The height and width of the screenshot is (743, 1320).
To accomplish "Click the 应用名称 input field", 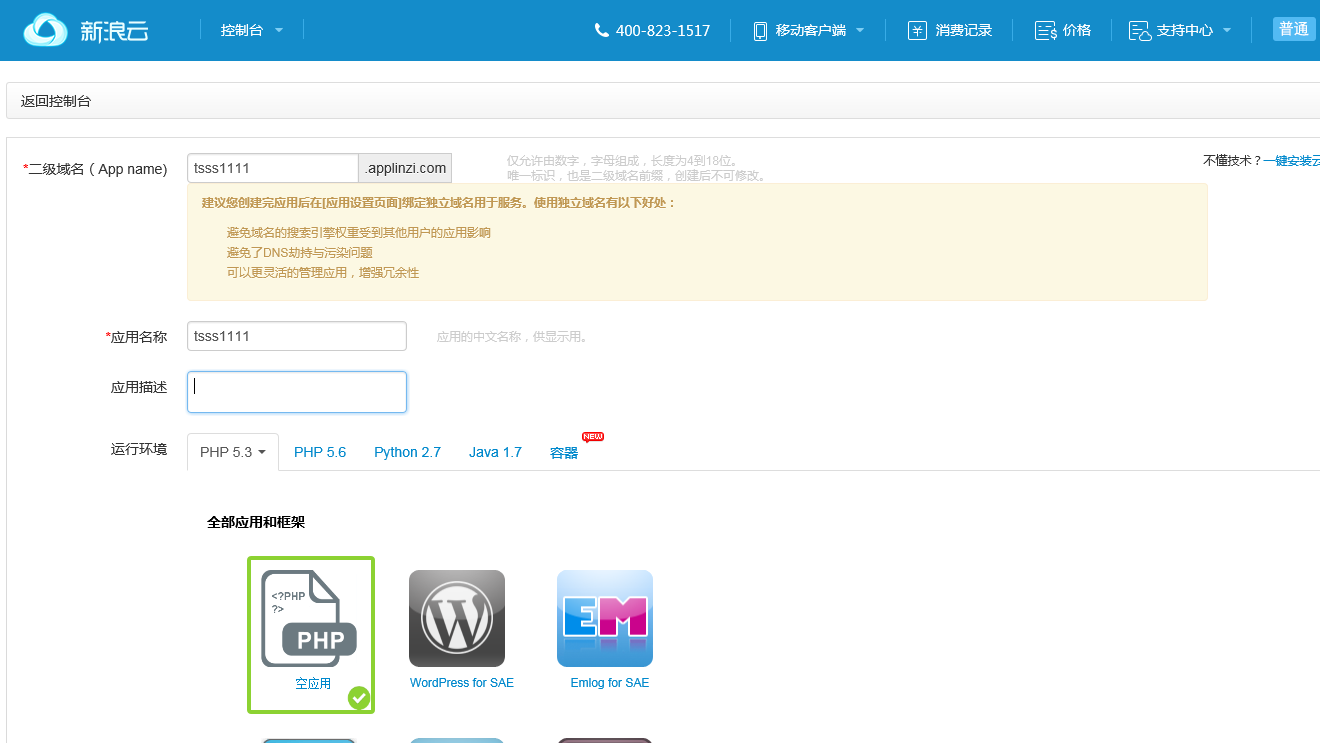I will [297, 336].
